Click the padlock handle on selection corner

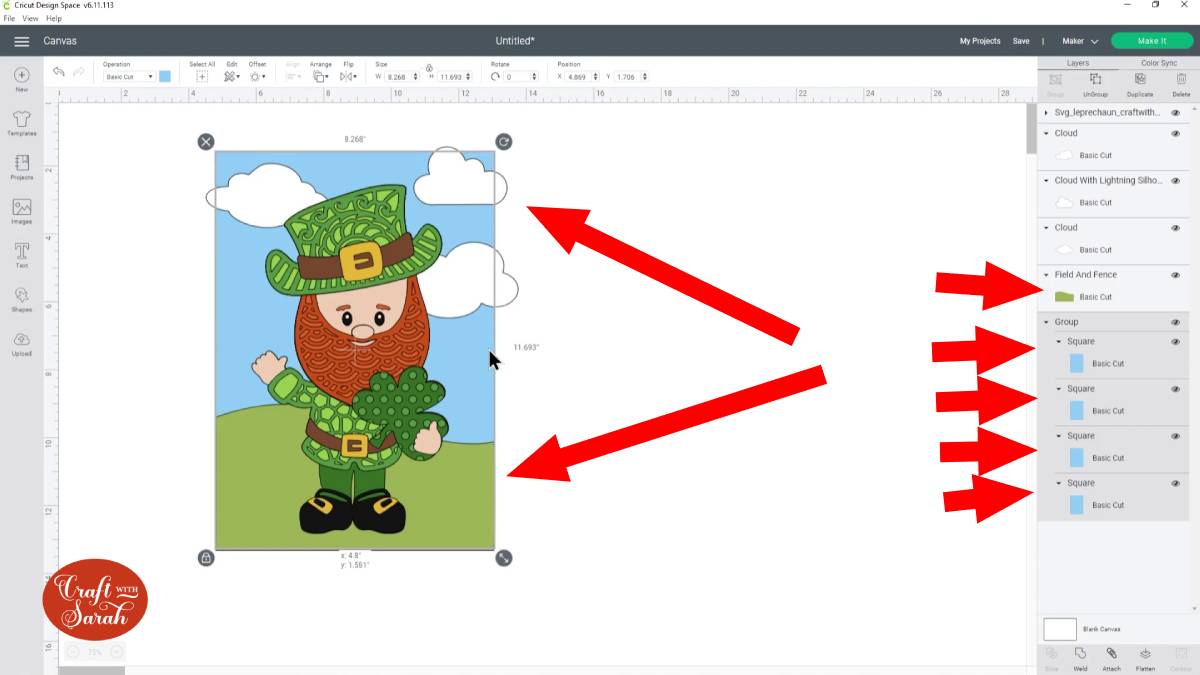coord(206,558)
